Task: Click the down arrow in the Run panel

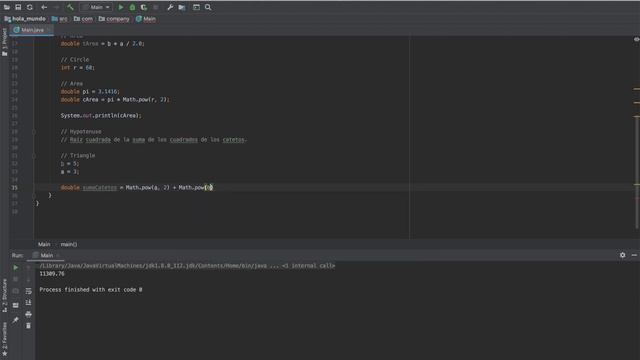Action: [x=28, y=279]
